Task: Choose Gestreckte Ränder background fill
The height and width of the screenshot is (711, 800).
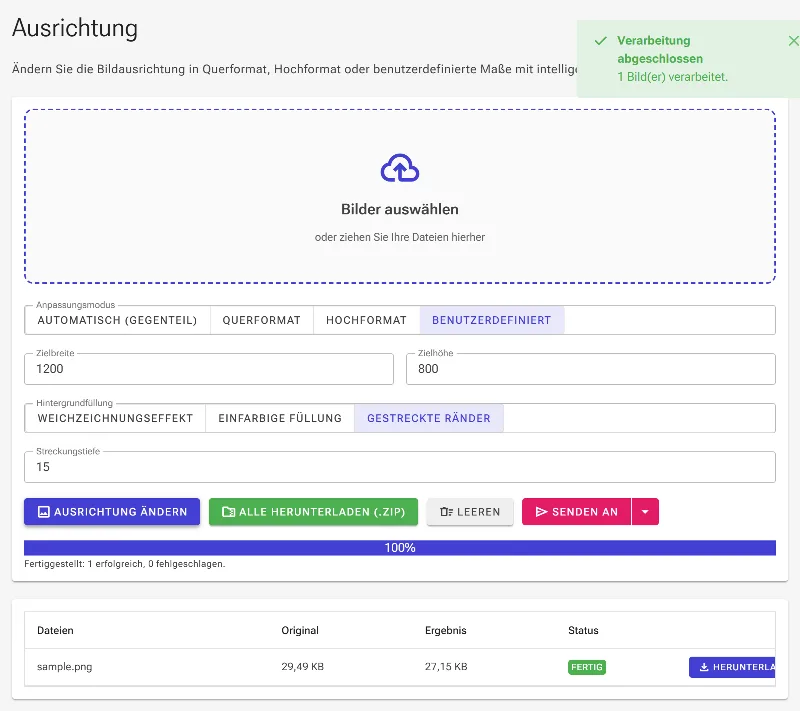Action: coord(429,418)
